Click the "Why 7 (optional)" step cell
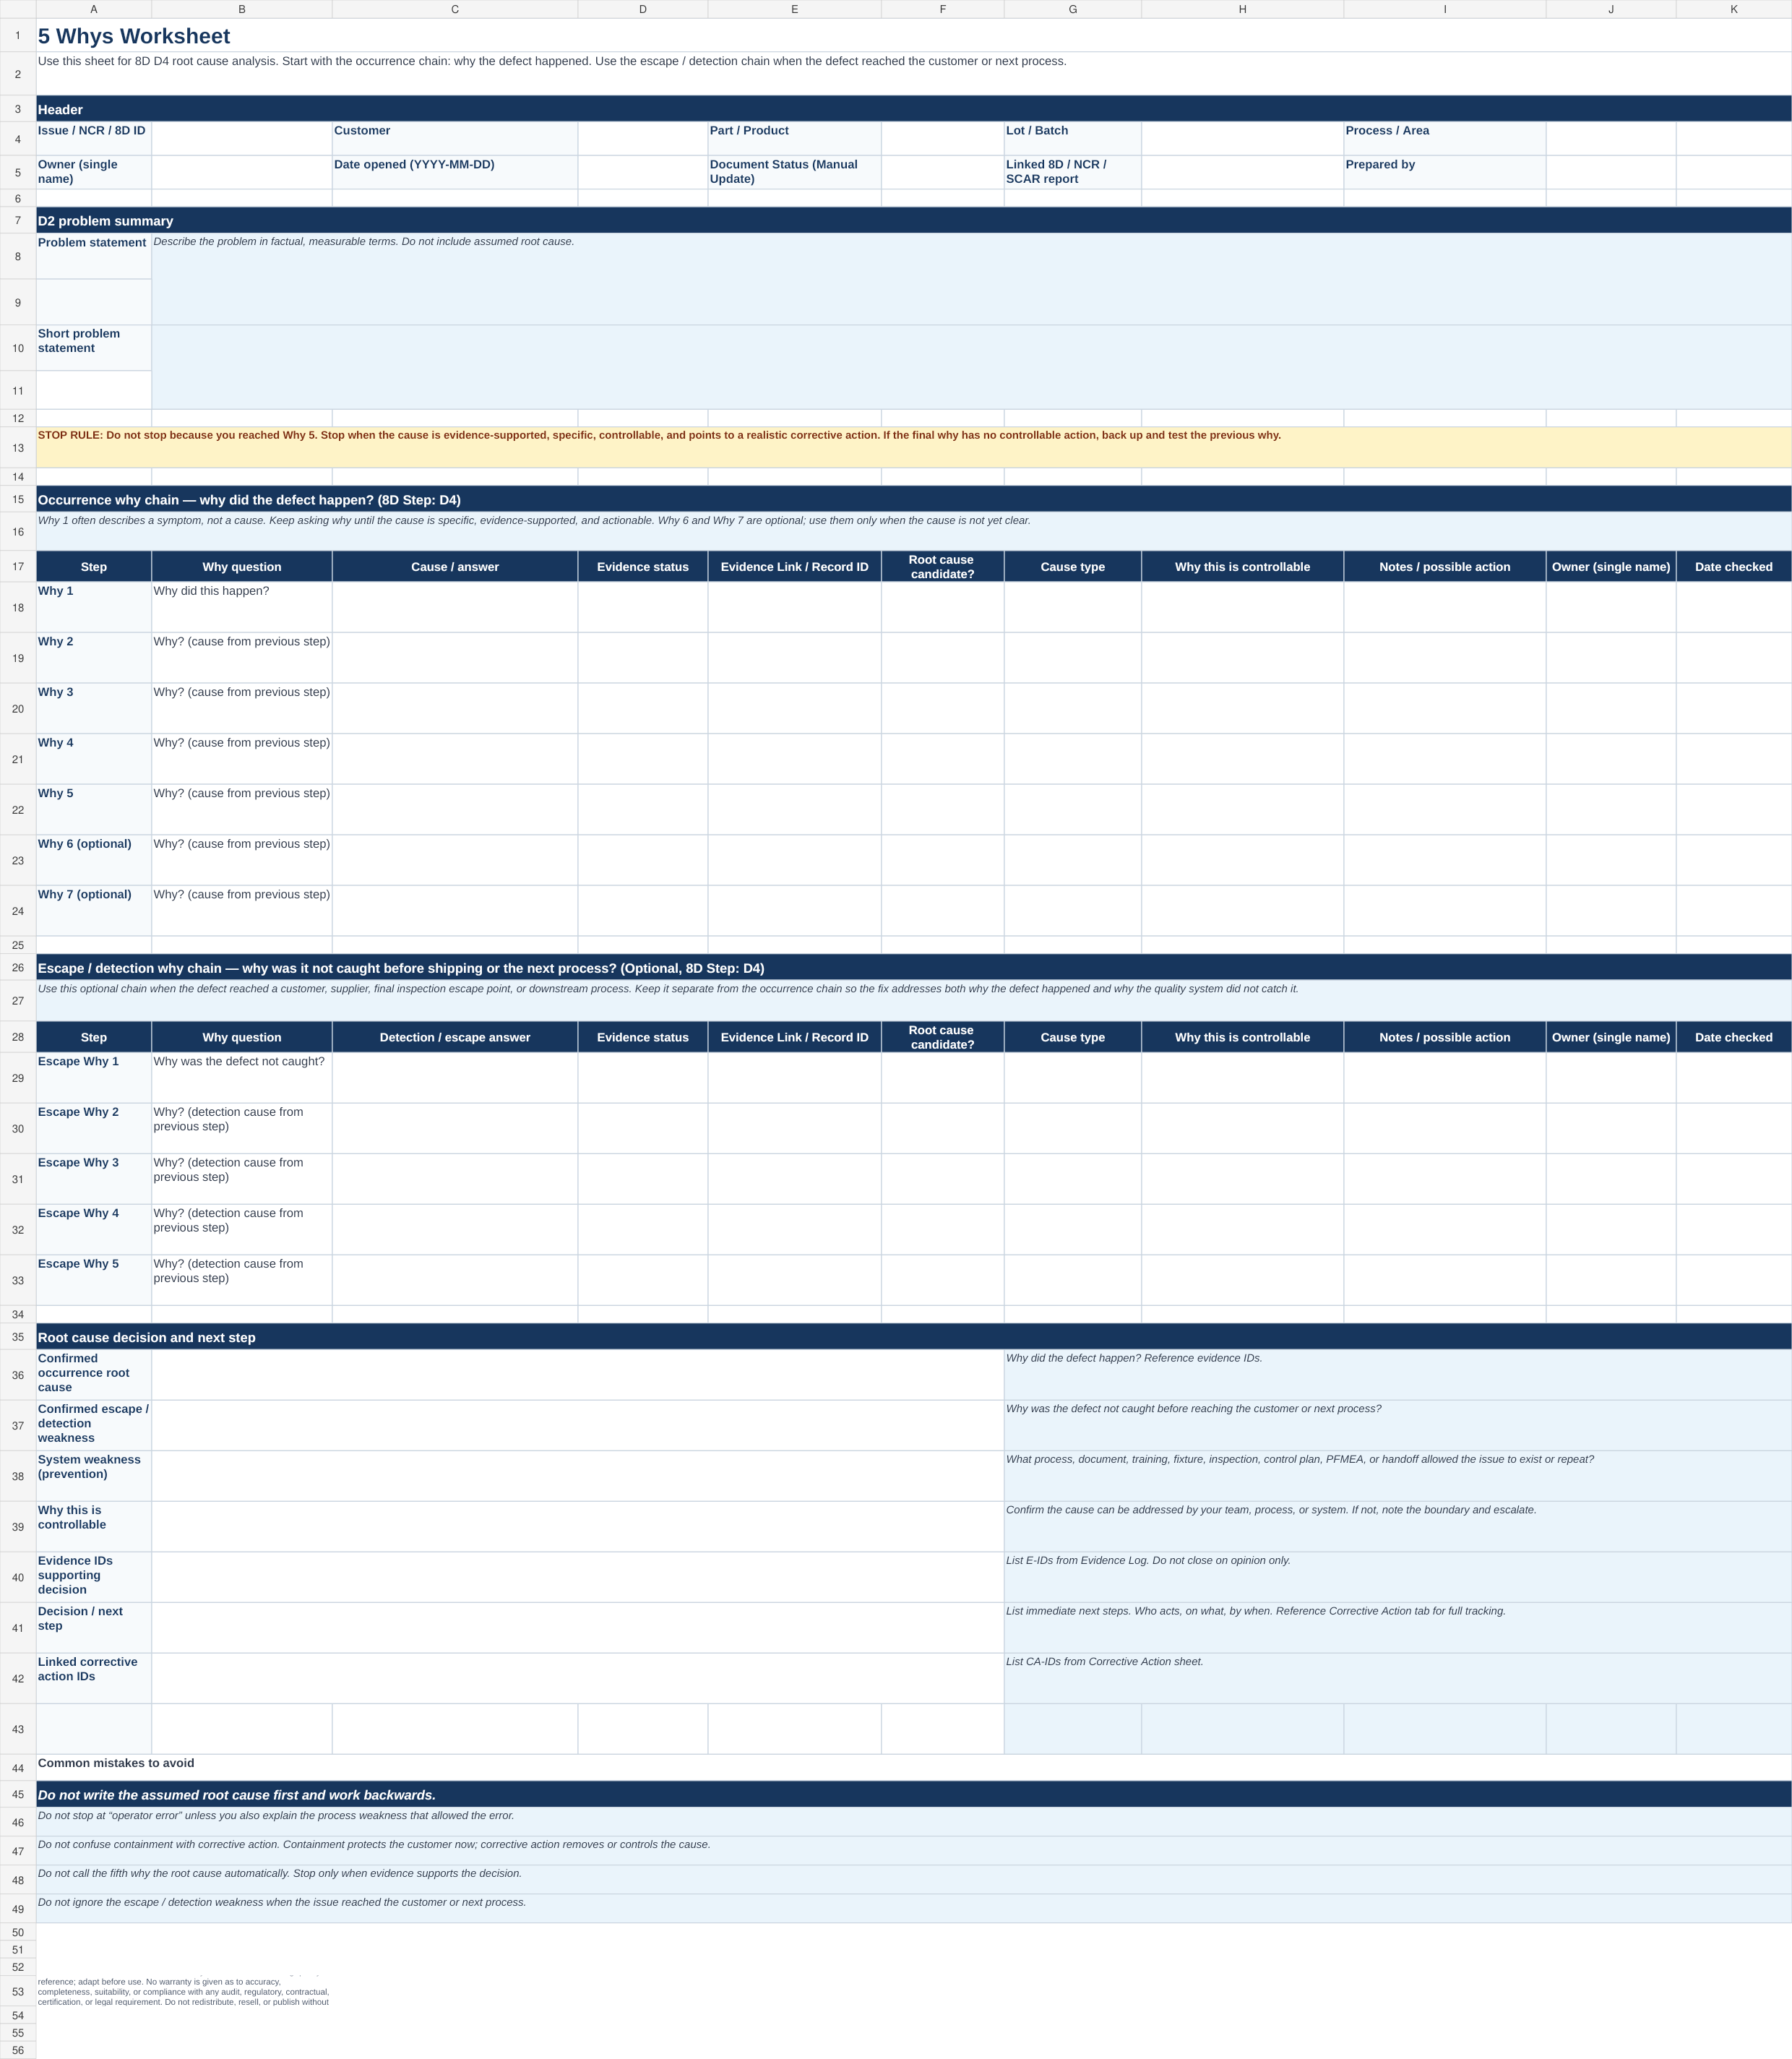This screenshot has width=1792, height=2059. [94, 910]
